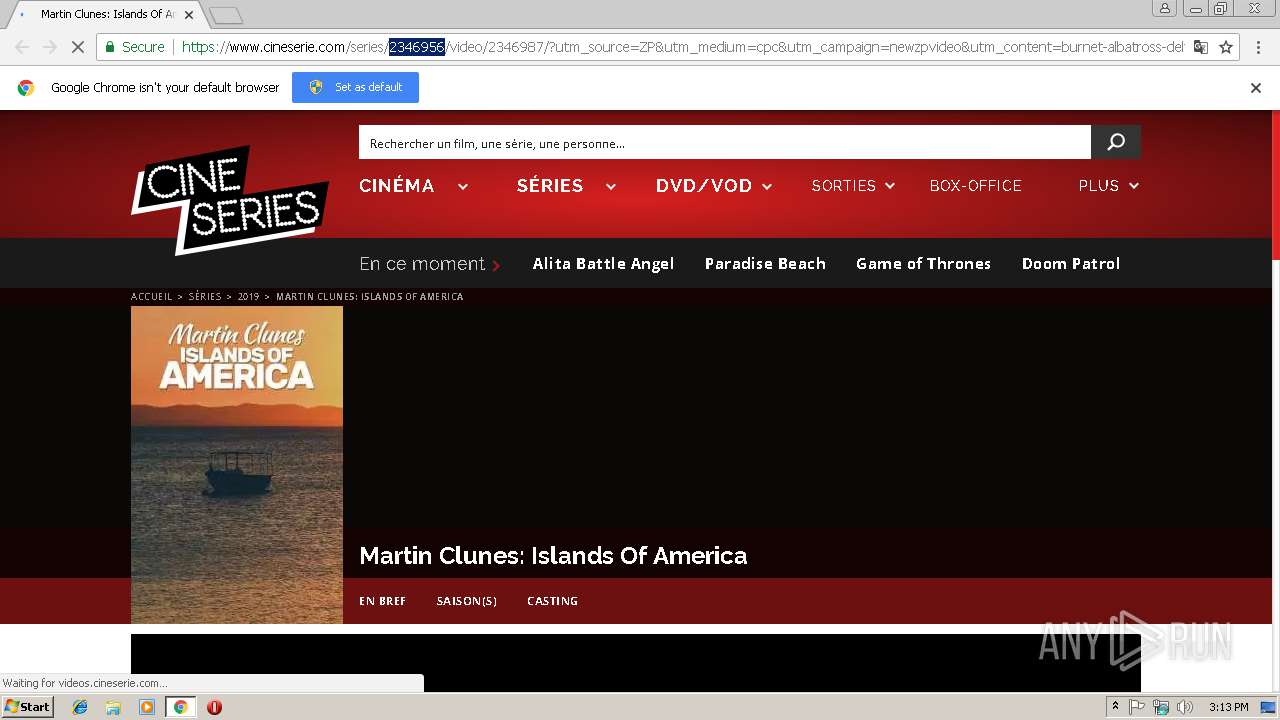Click the CineSeries logo
The image size is (1280, 720).
pyautogui.click(x=230, y=200)
